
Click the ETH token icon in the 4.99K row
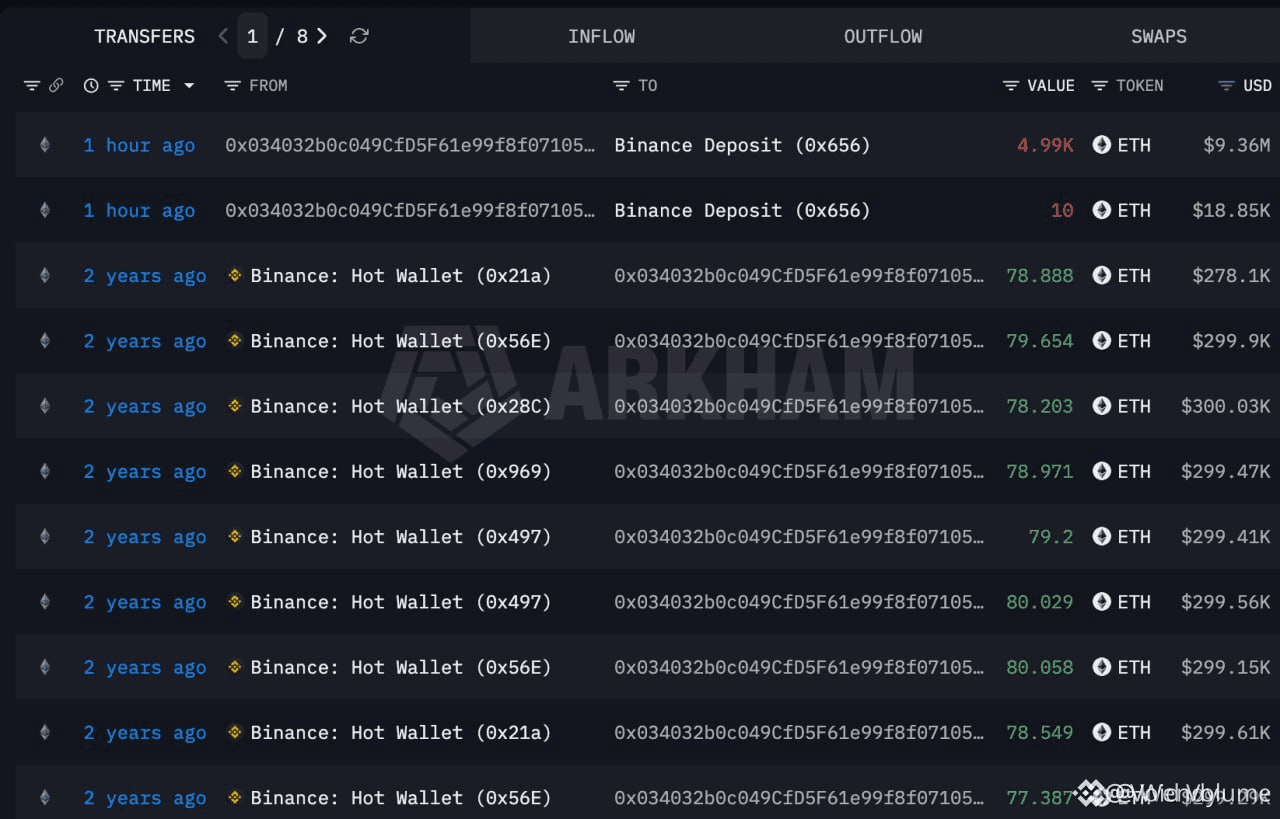click(1102, 145)
